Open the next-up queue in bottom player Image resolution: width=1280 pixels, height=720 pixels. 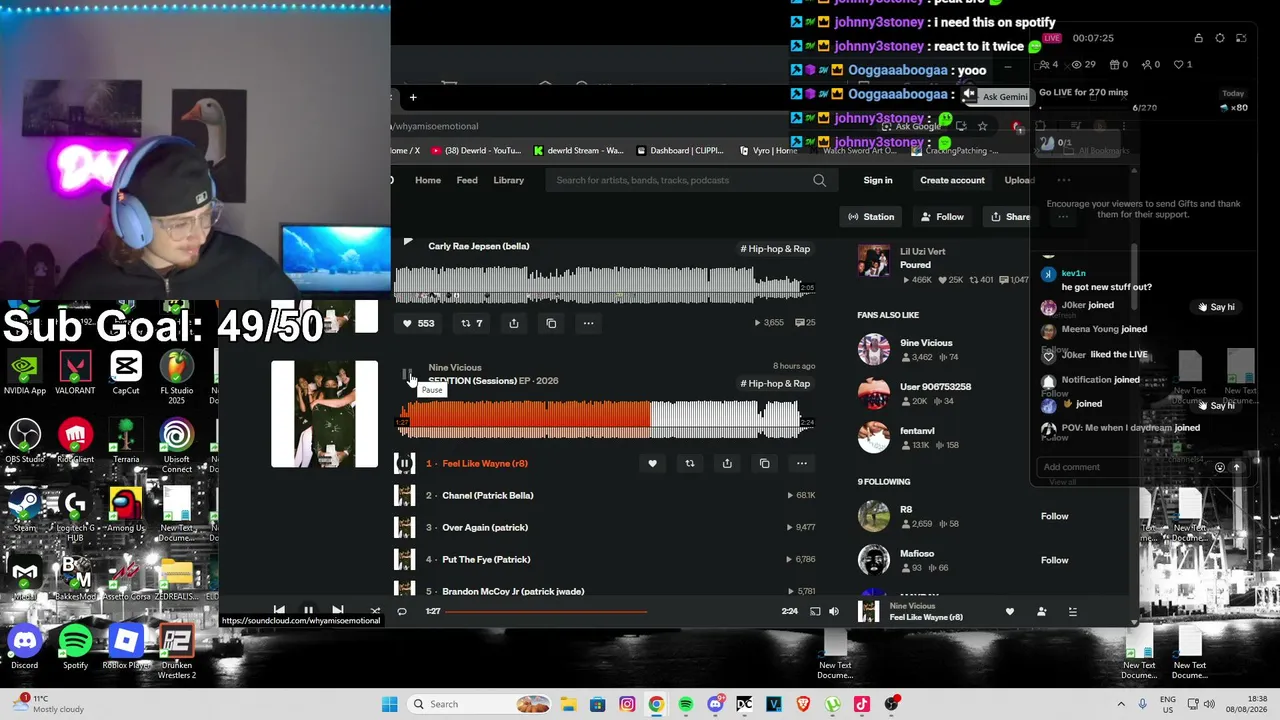pos(1072,611)
